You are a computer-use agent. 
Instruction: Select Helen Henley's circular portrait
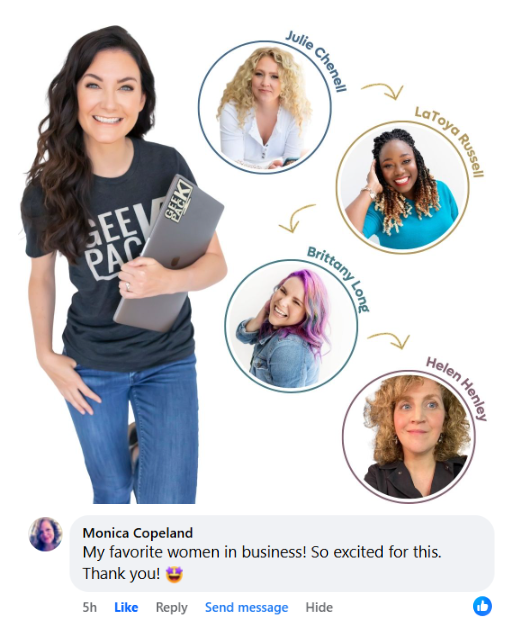click(408, 436)
